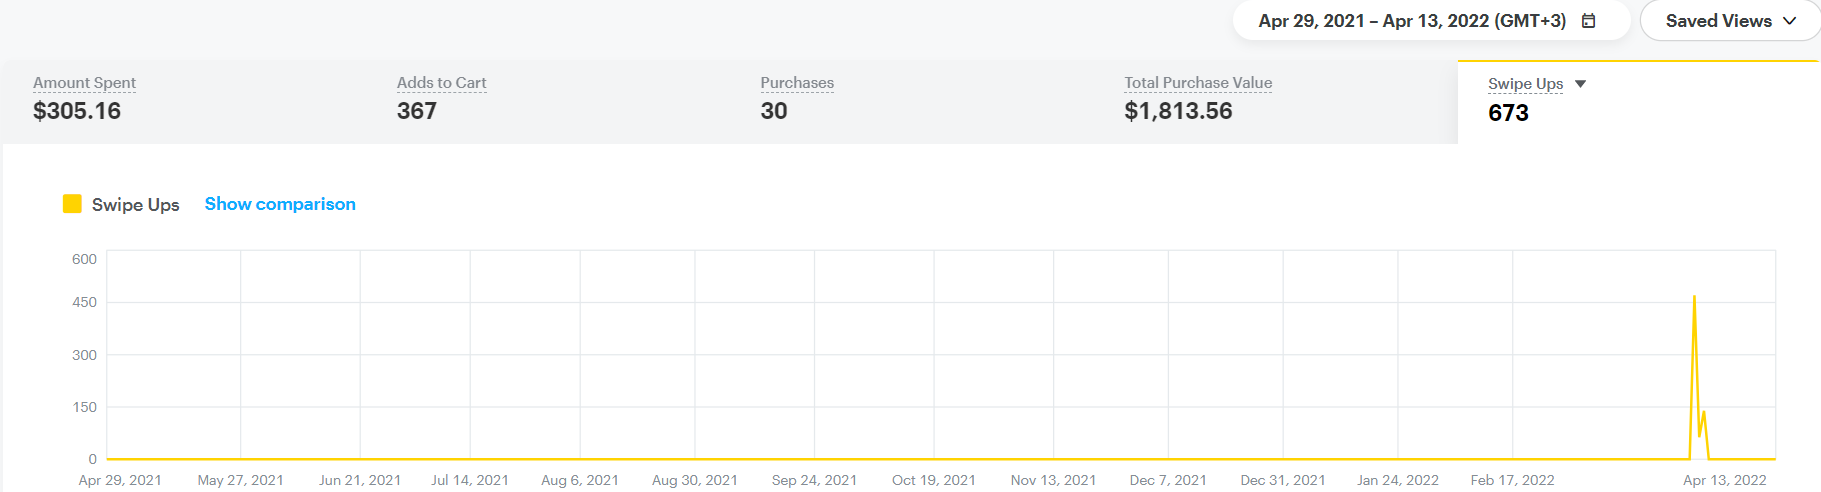Expand the Swipe Ups metric dropdown arrow
The height and width of the screenshot is (492, 1821).
point(1580,84)
